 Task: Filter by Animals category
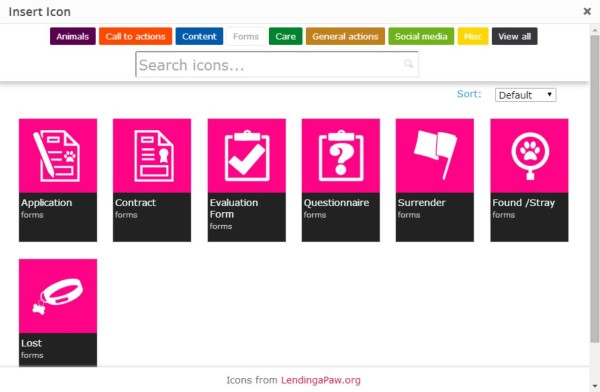73,36
